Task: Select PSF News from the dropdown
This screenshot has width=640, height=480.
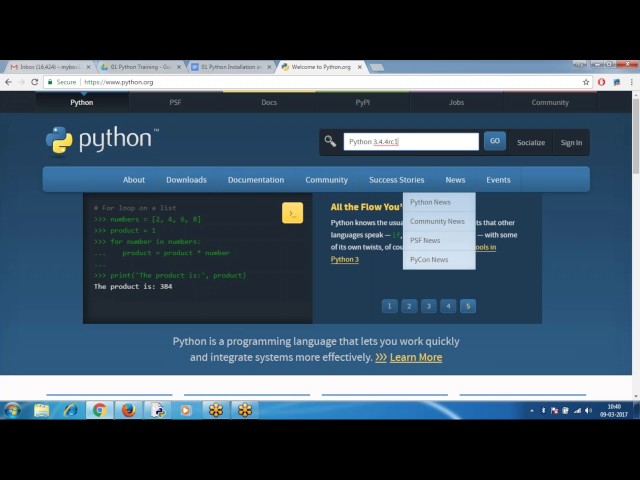Action: 439,240
